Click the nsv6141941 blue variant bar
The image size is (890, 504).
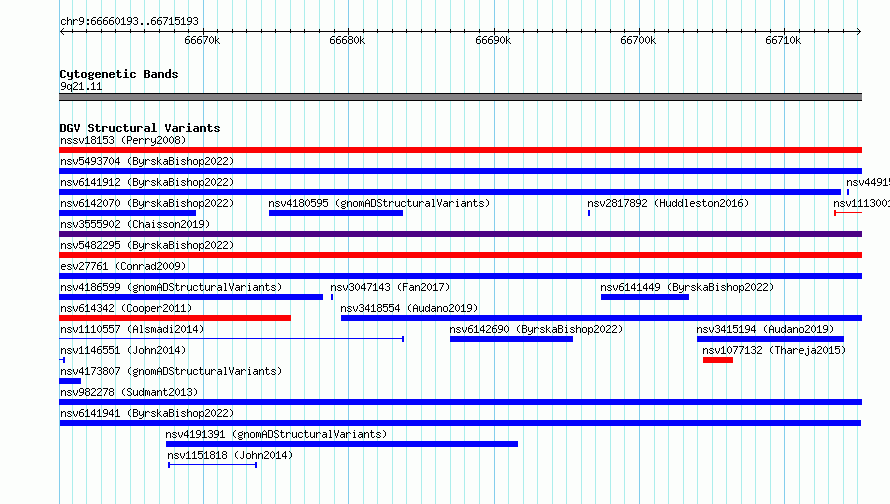[x=460, y=423]
